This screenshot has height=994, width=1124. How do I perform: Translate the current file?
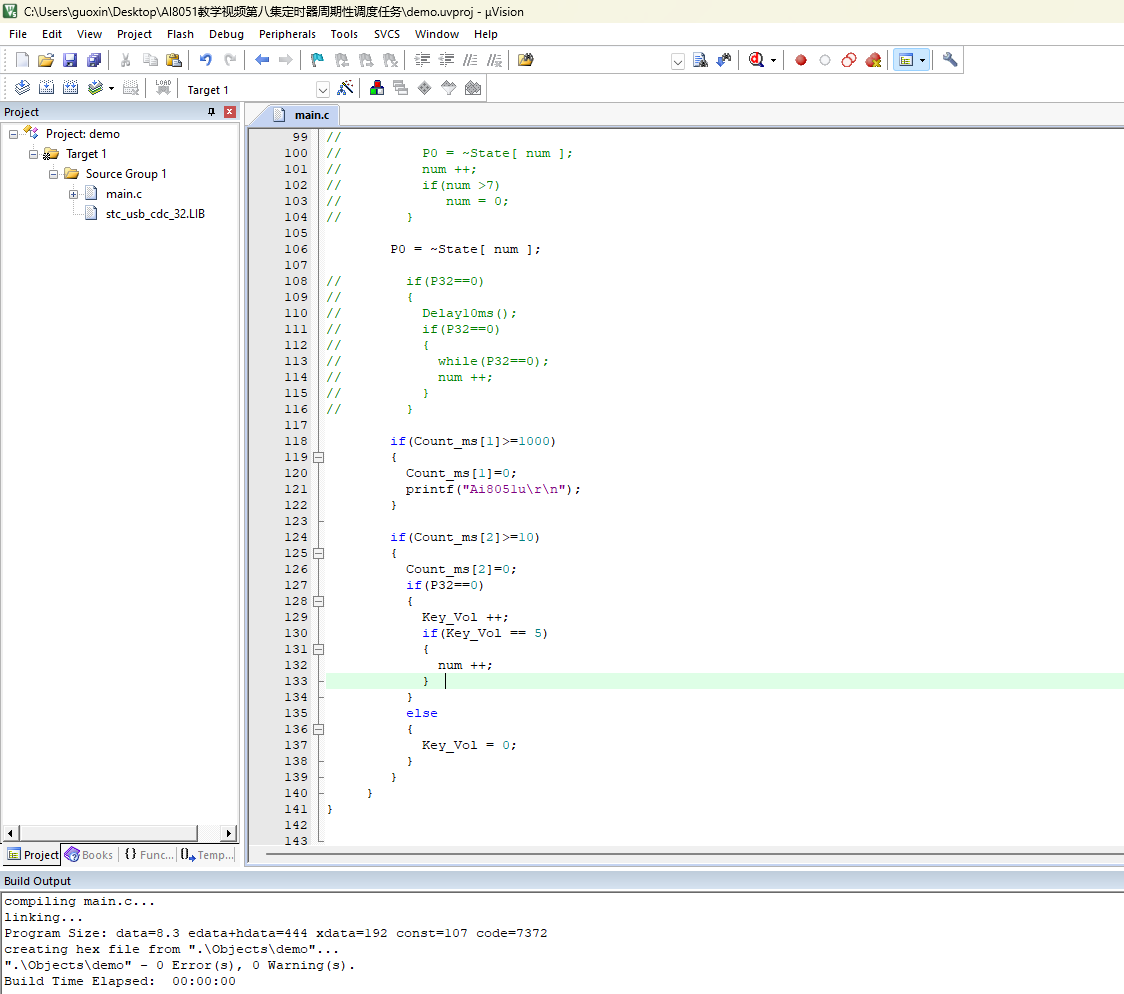click(x=22, y=88)
